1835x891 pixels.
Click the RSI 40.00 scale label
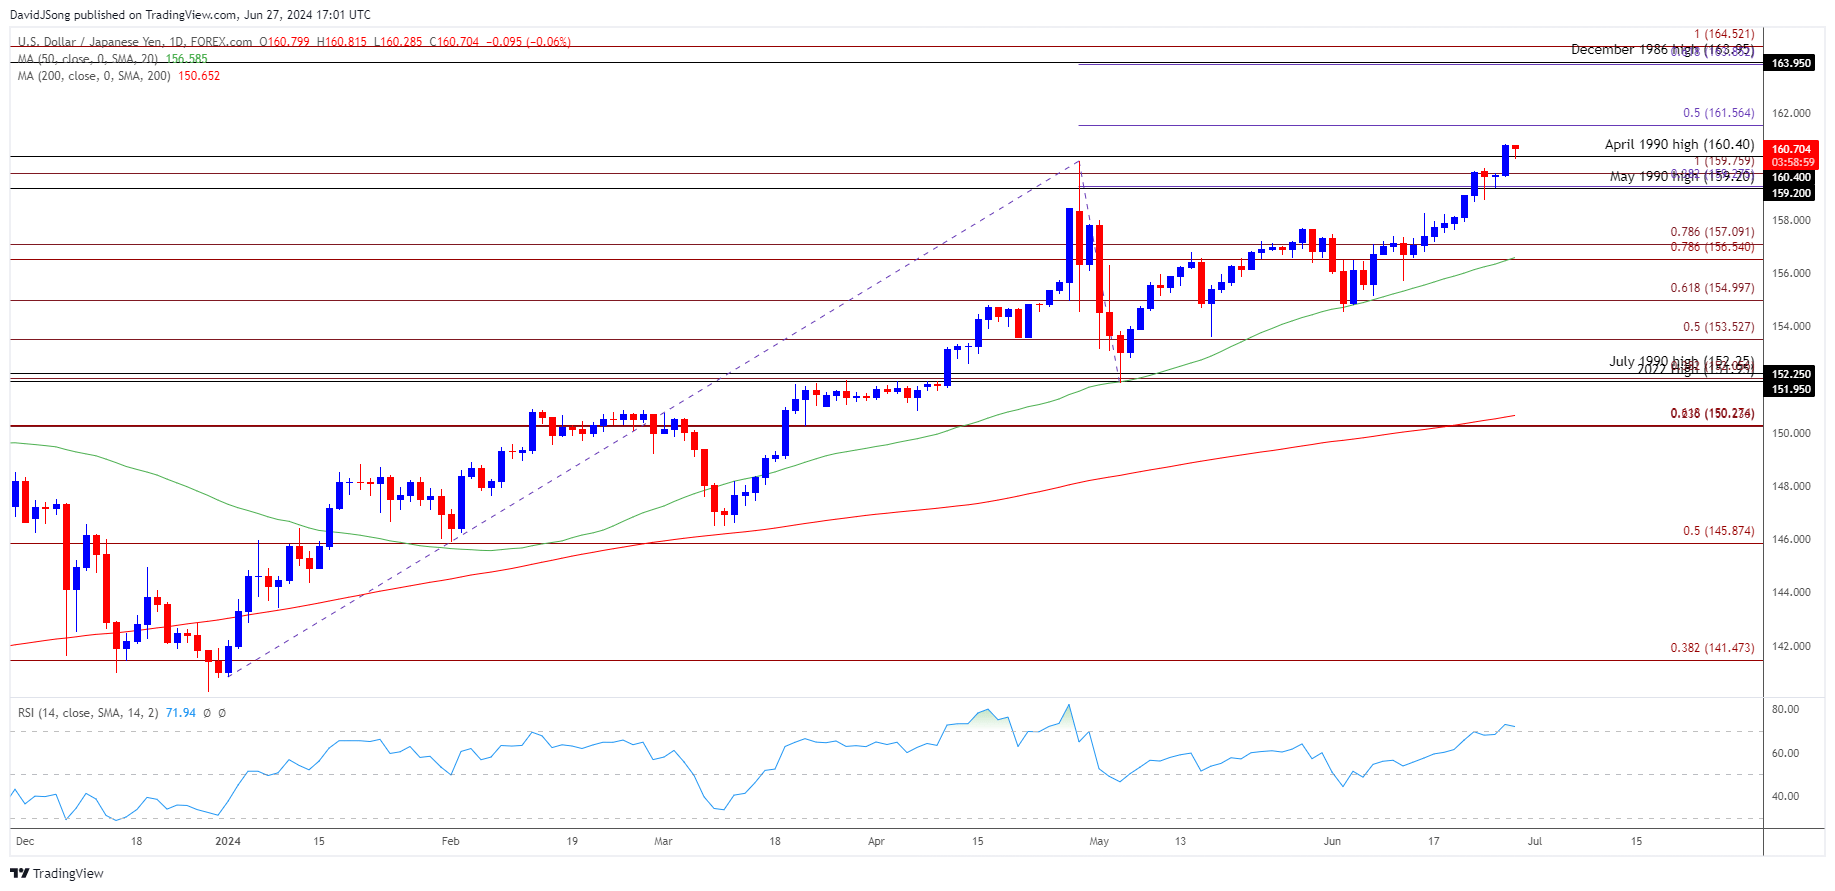click(x=1785, y=797)
